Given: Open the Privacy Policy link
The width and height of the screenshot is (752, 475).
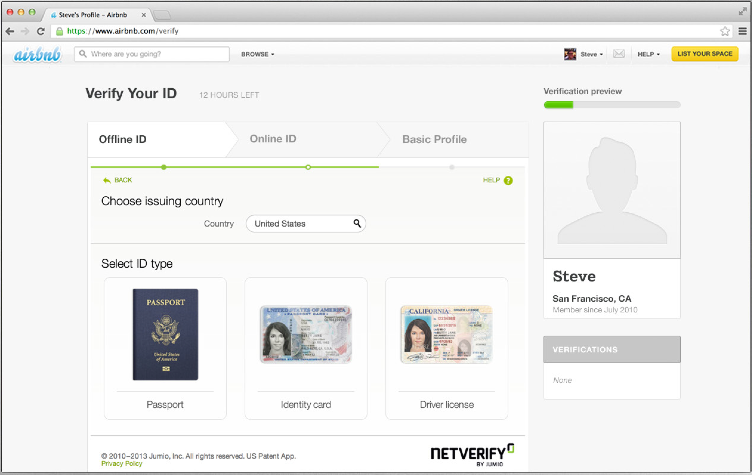Looking at the screenshot, I should click(122, 463).
